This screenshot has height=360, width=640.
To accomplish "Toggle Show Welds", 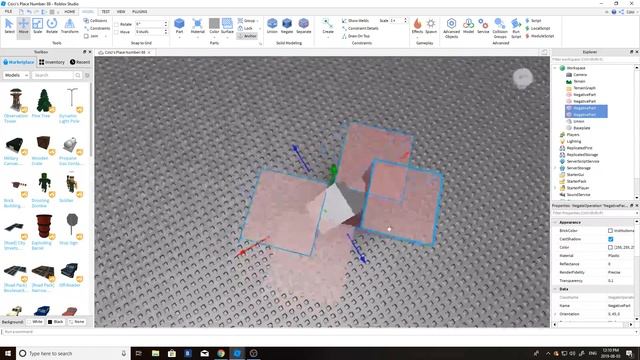I will click(x=355, y=20).
